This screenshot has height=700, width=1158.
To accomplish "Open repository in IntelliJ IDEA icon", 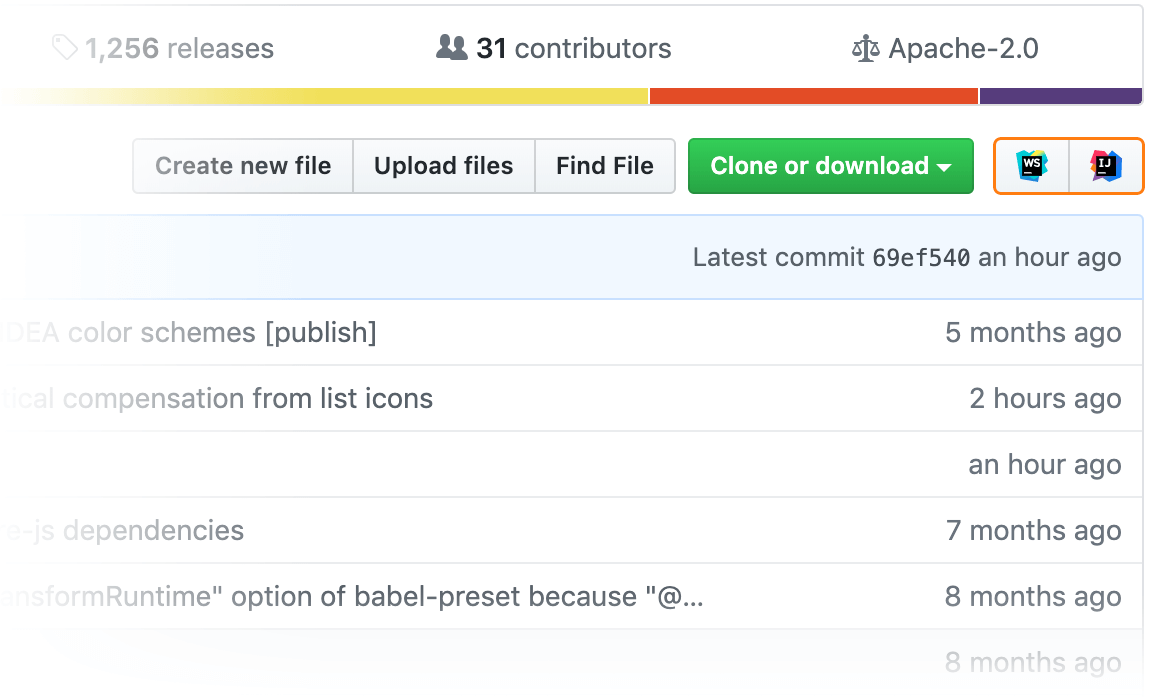I will (1105, 165).
